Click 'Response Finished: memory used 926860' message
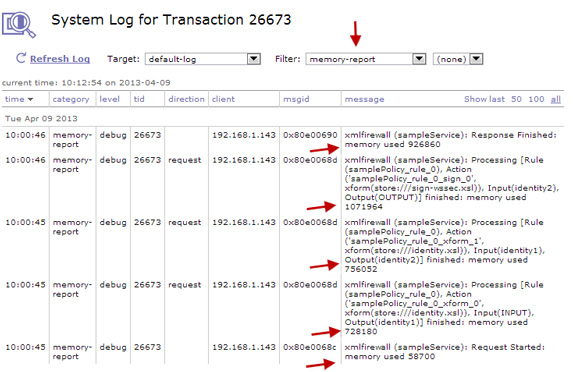 pos(451,140)
